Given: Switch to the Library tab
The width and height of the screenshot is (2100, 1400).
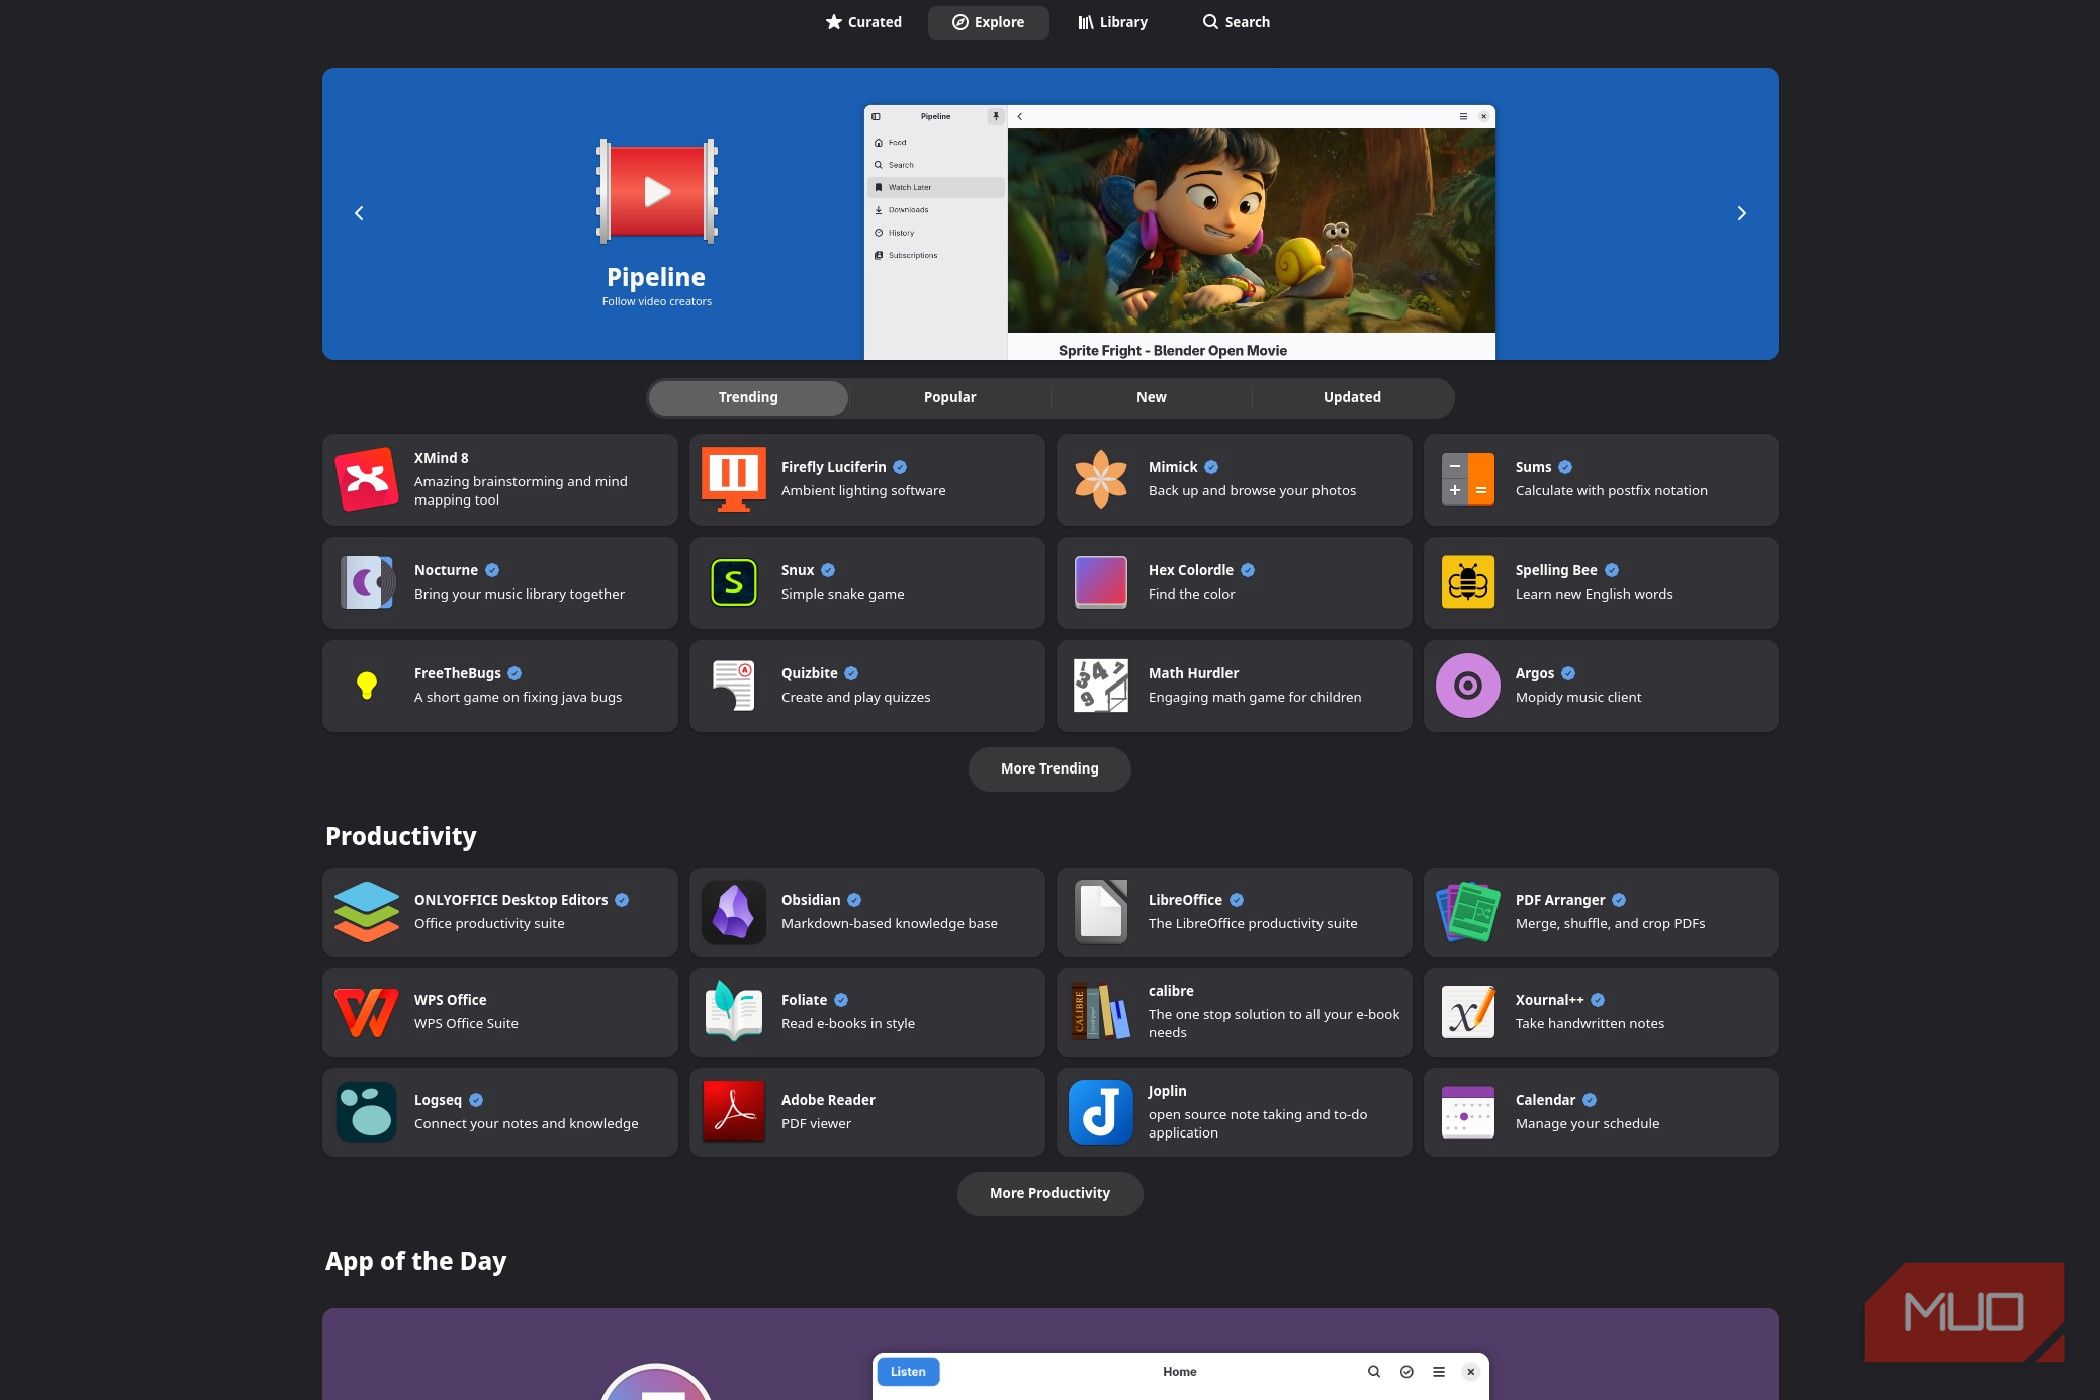Looking at the screenshot, I should [1112, 22].
